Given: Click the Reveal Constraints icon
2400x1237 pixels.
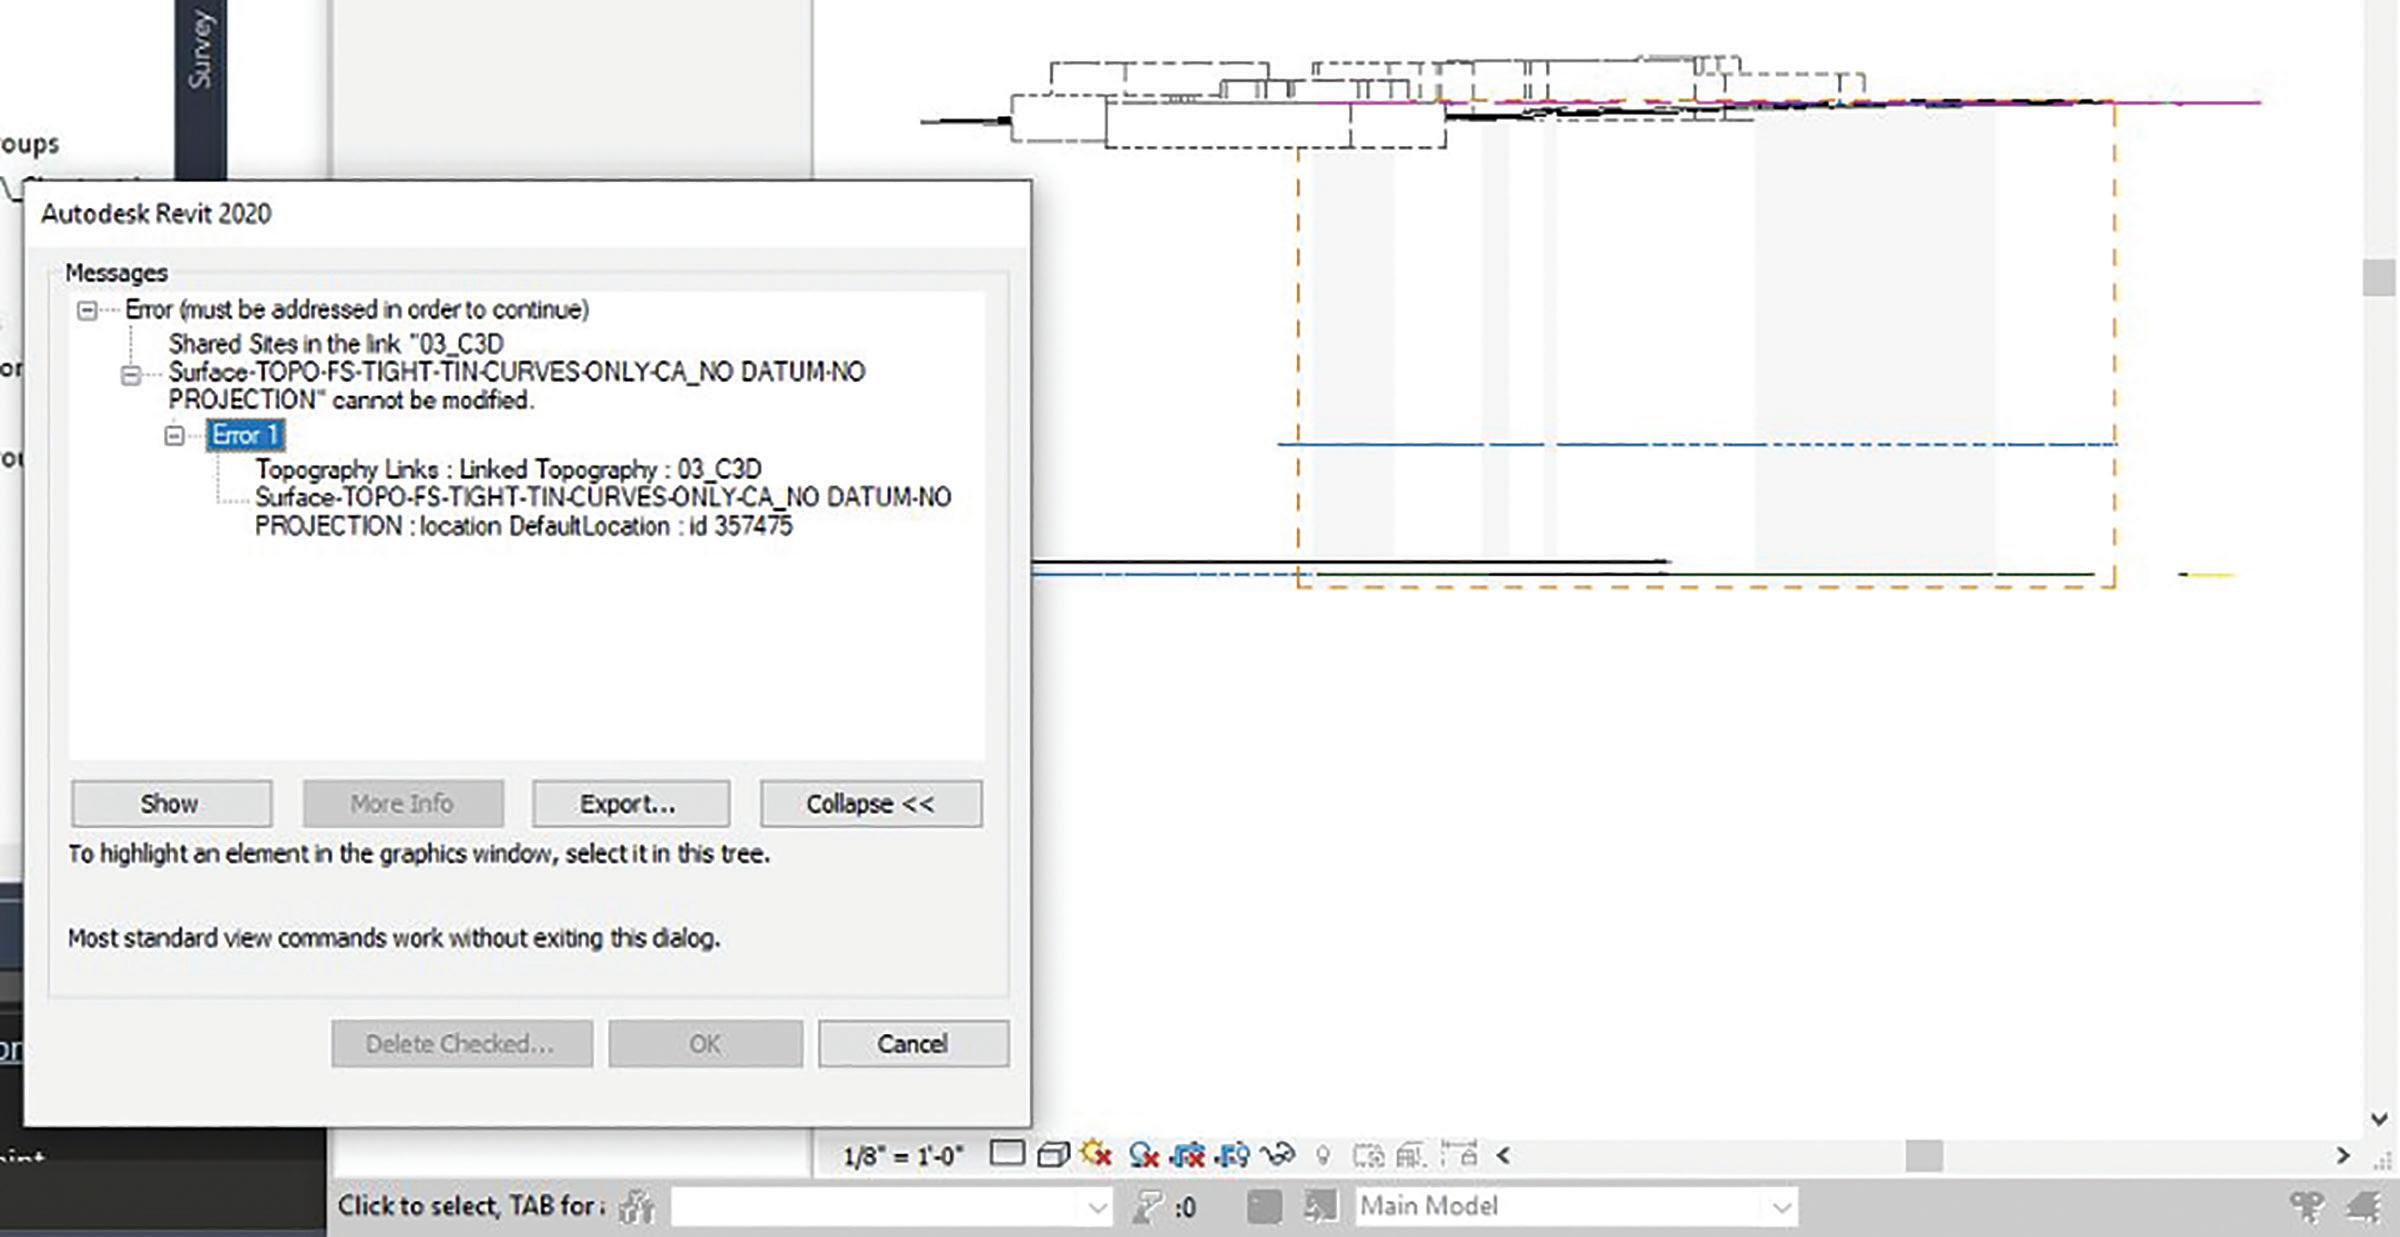Looking at the screenshot, I should [x=1460, y=1155].
